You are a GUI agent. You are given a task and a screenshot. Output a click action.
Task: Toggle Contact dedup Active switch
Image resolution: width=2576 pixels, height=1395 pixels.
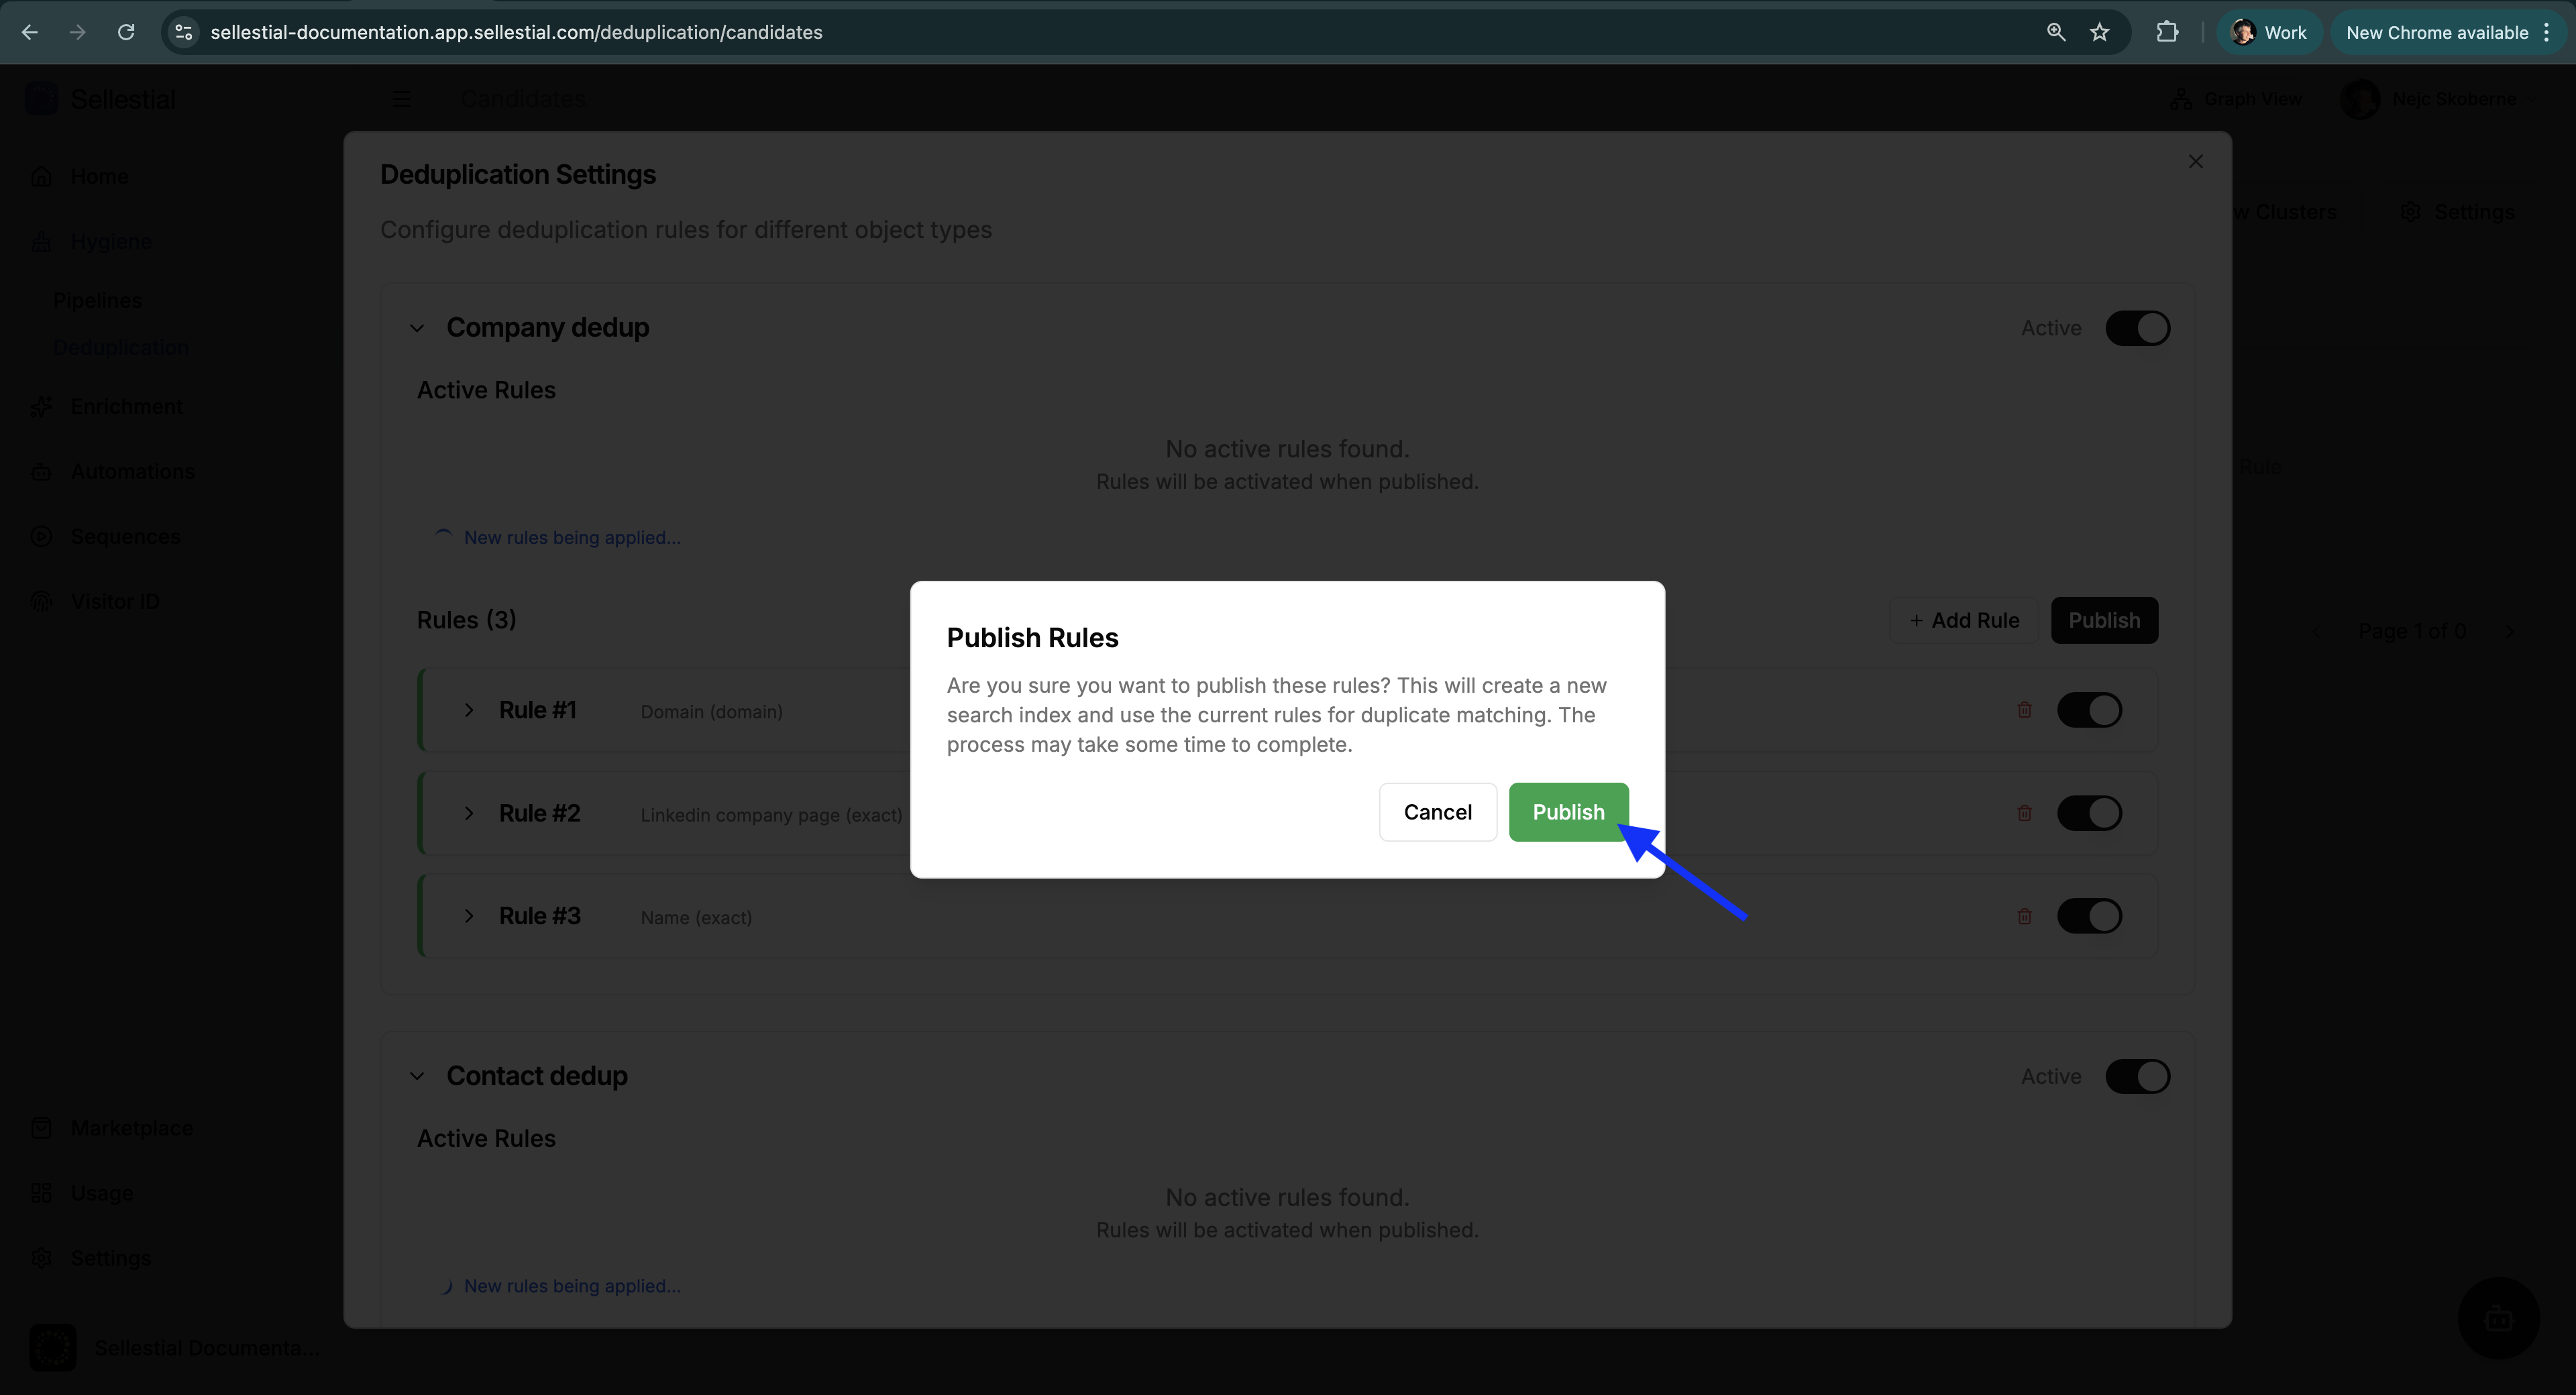2138,1076
